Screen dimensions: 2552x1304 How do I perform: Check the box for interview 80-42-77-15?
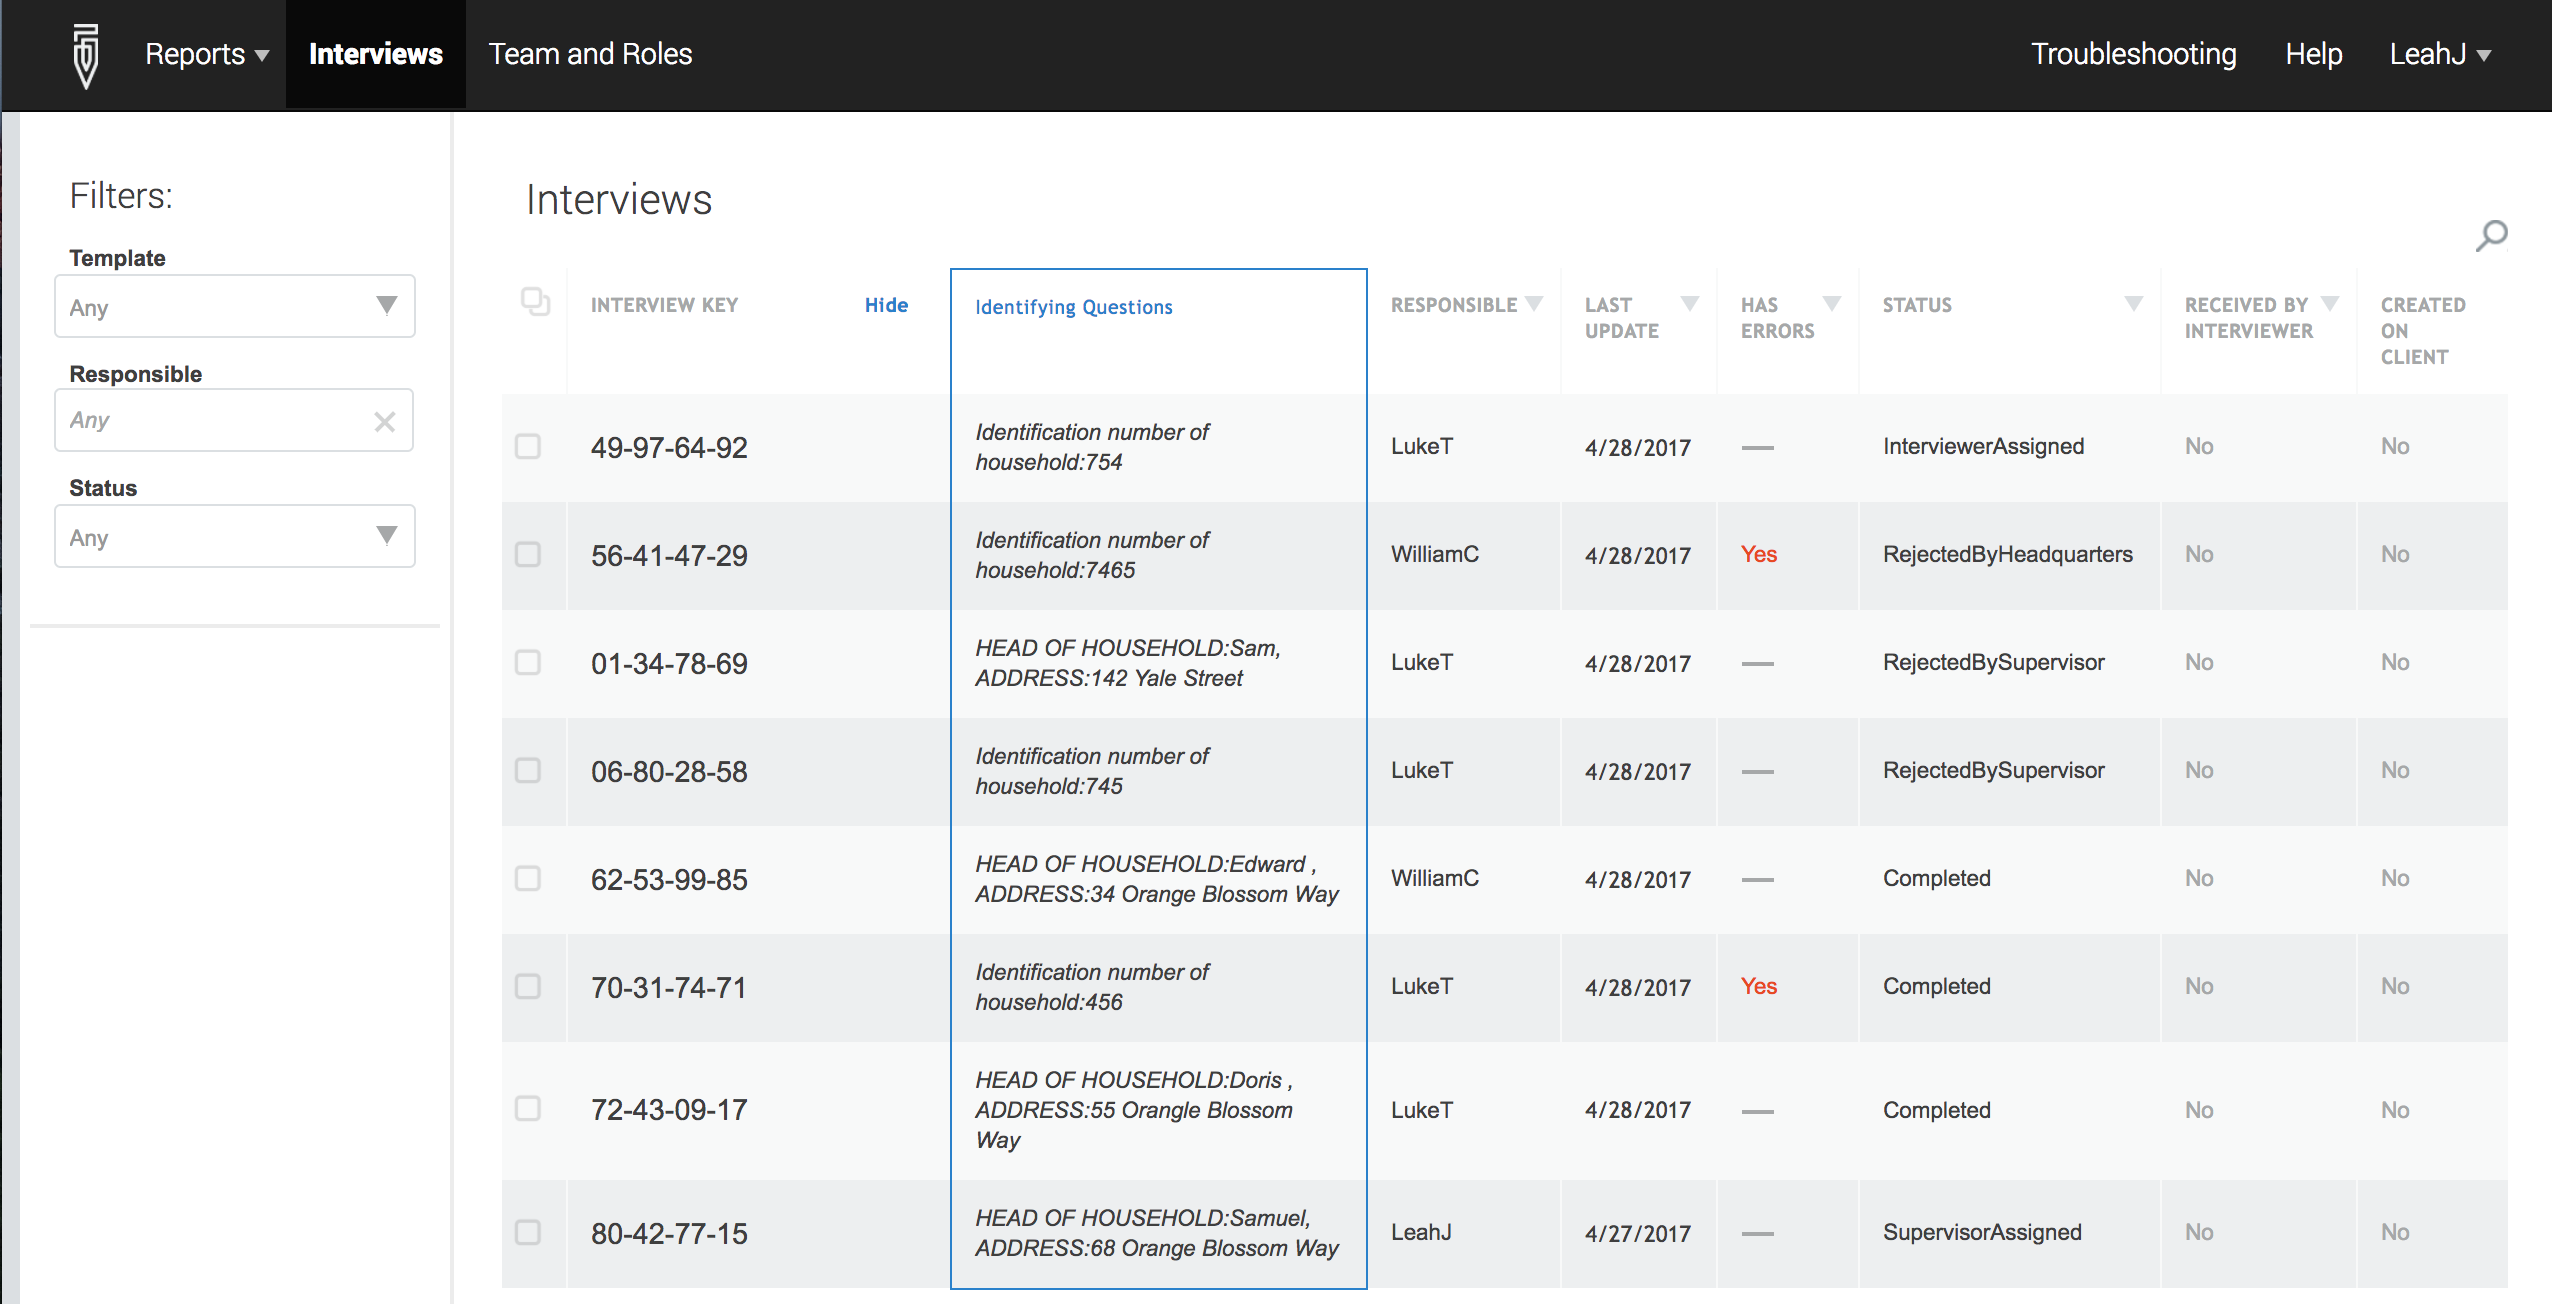(528, 1232)
